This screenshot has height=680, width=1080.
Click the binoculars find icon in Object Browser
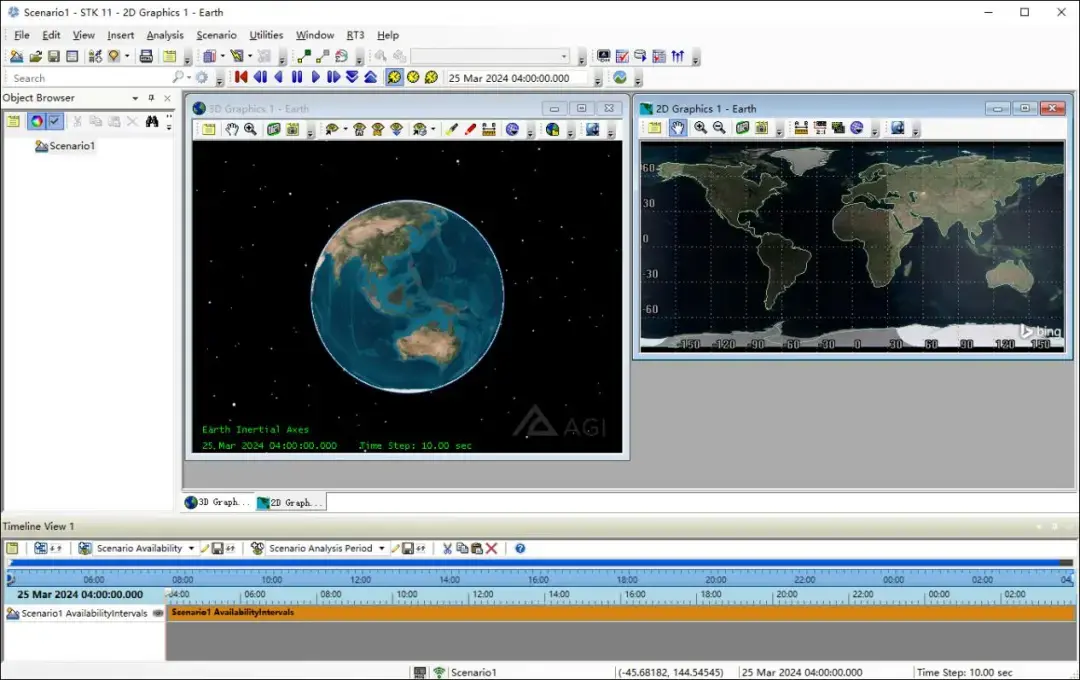coord(152,121)
